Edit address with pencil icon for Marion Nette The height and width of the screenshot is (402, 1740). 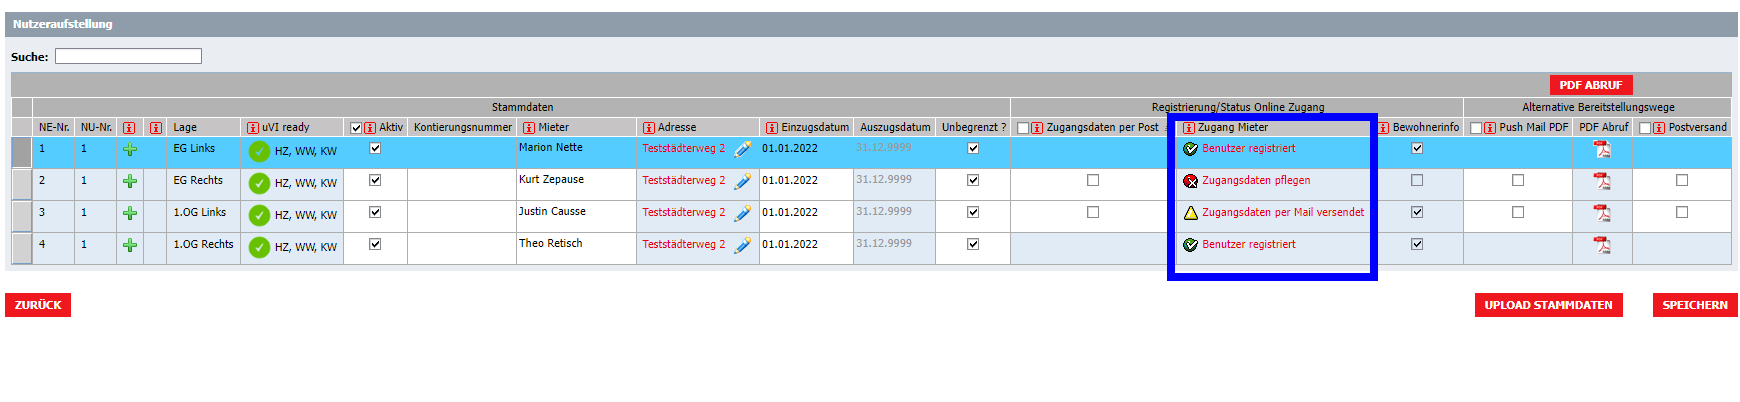pyautogui.click(x=742, y=150)
